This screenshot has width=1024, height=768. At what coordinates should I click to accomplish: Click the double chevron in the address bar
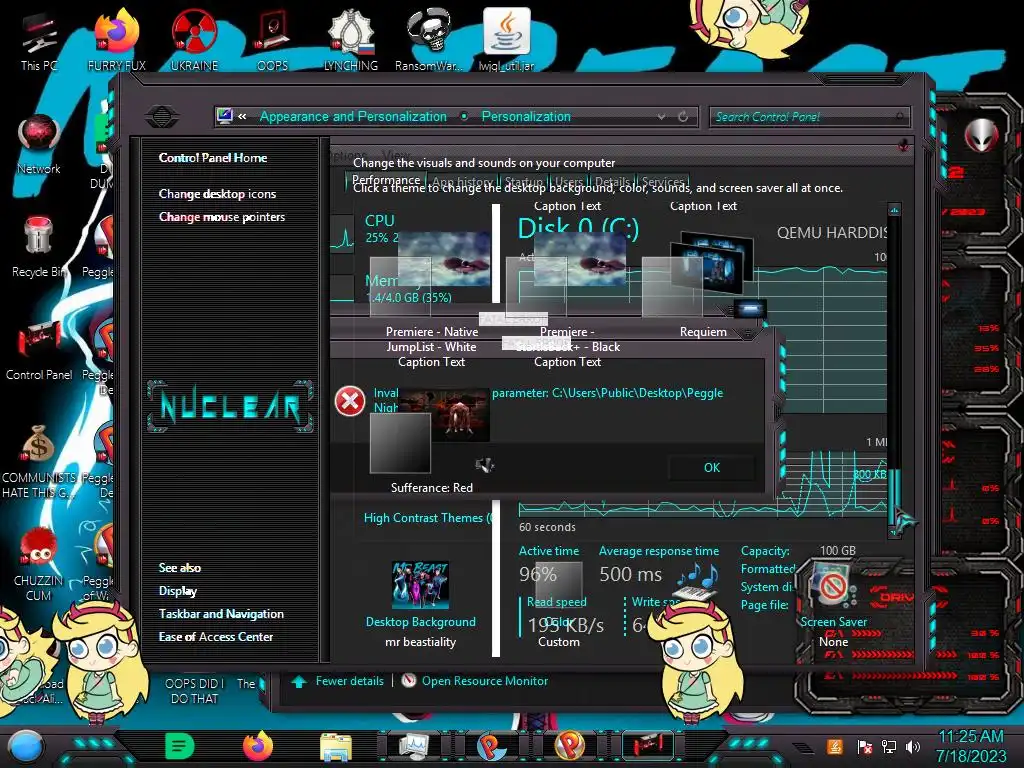click(242, 116)
